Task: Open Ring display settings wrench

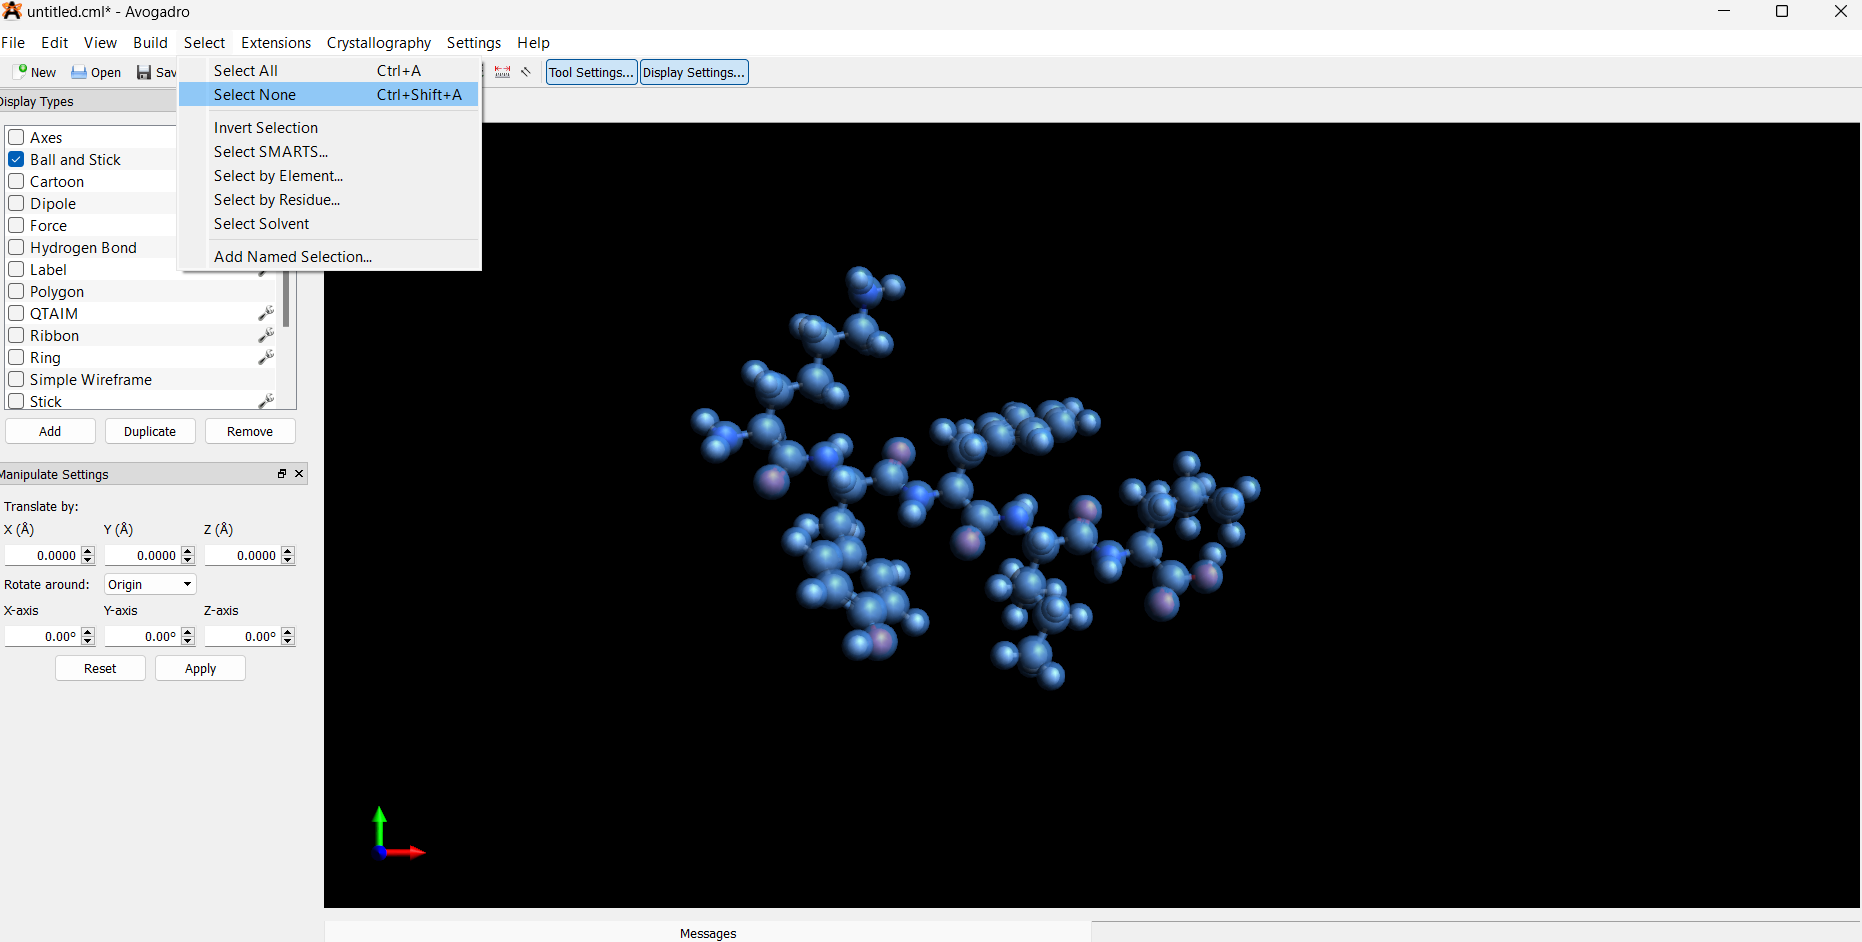Action: click(x=266, y=358)
